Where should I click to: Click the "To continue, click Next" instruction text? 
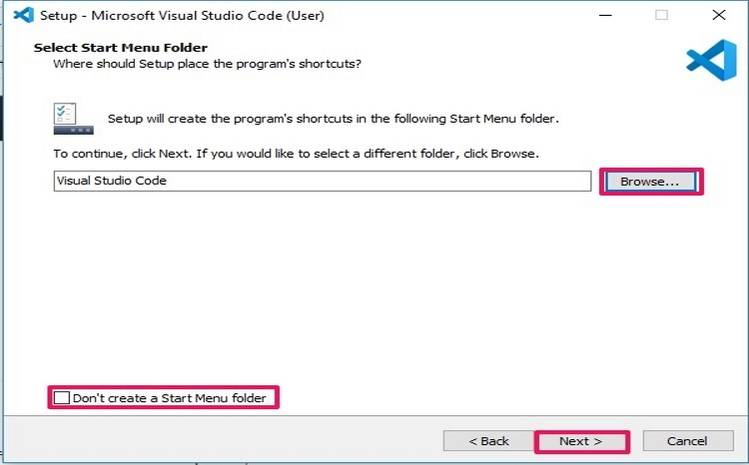pyautogui.click(x=295, y=154)
